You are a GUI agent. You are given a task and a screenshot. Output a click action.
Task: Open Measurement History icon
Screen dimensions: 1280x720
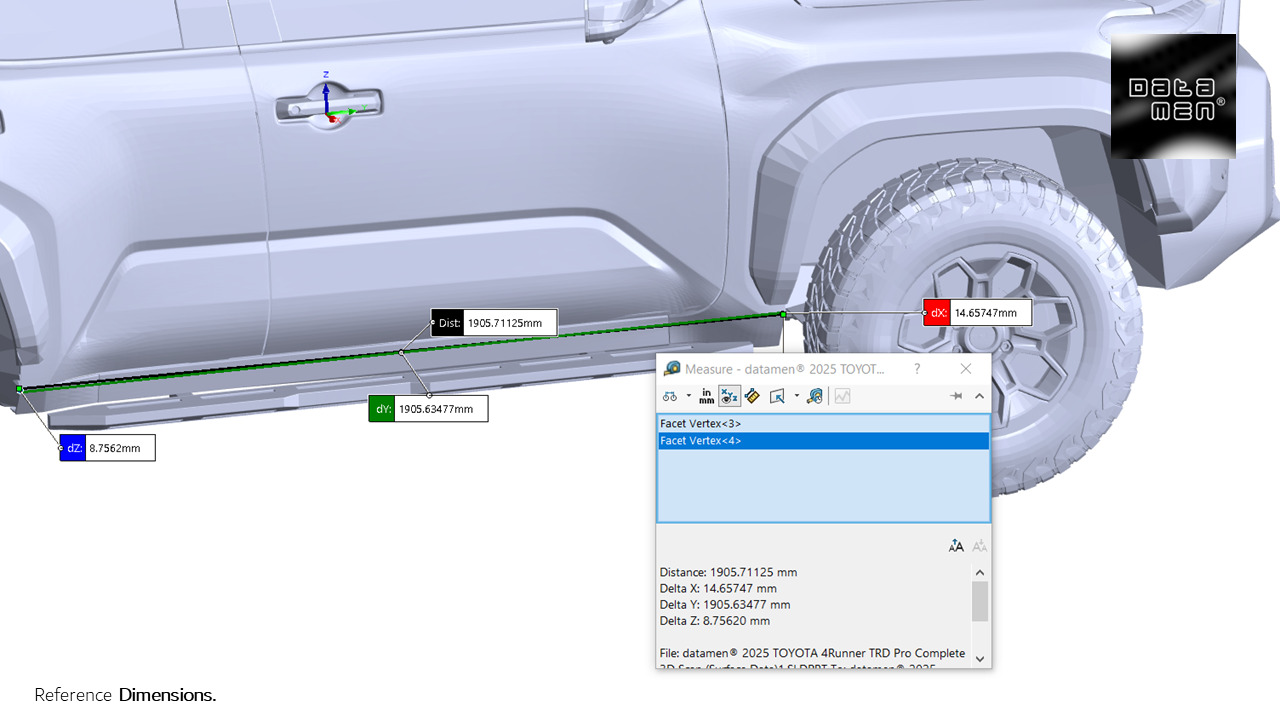pyautogui.click(x=815, y=396)
